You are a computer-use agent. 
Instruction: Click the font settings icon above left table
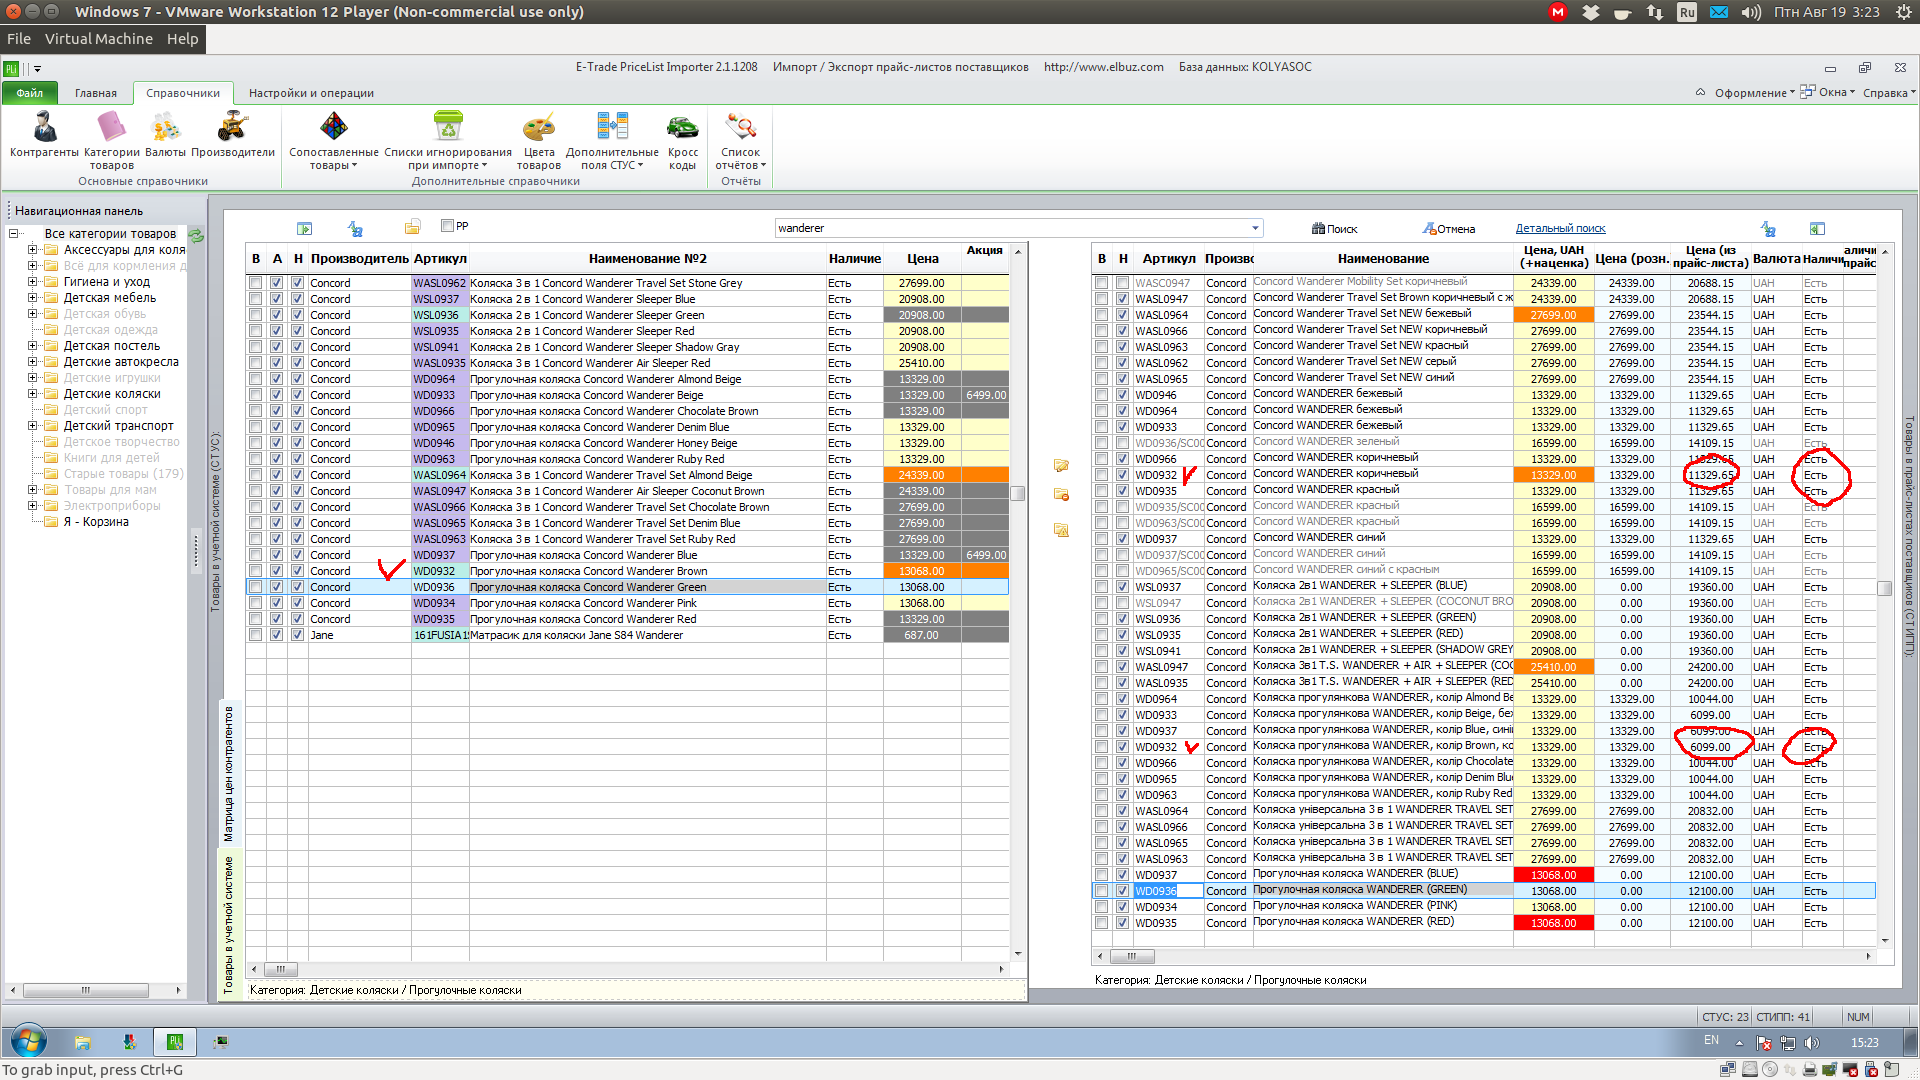coord(355,228)
